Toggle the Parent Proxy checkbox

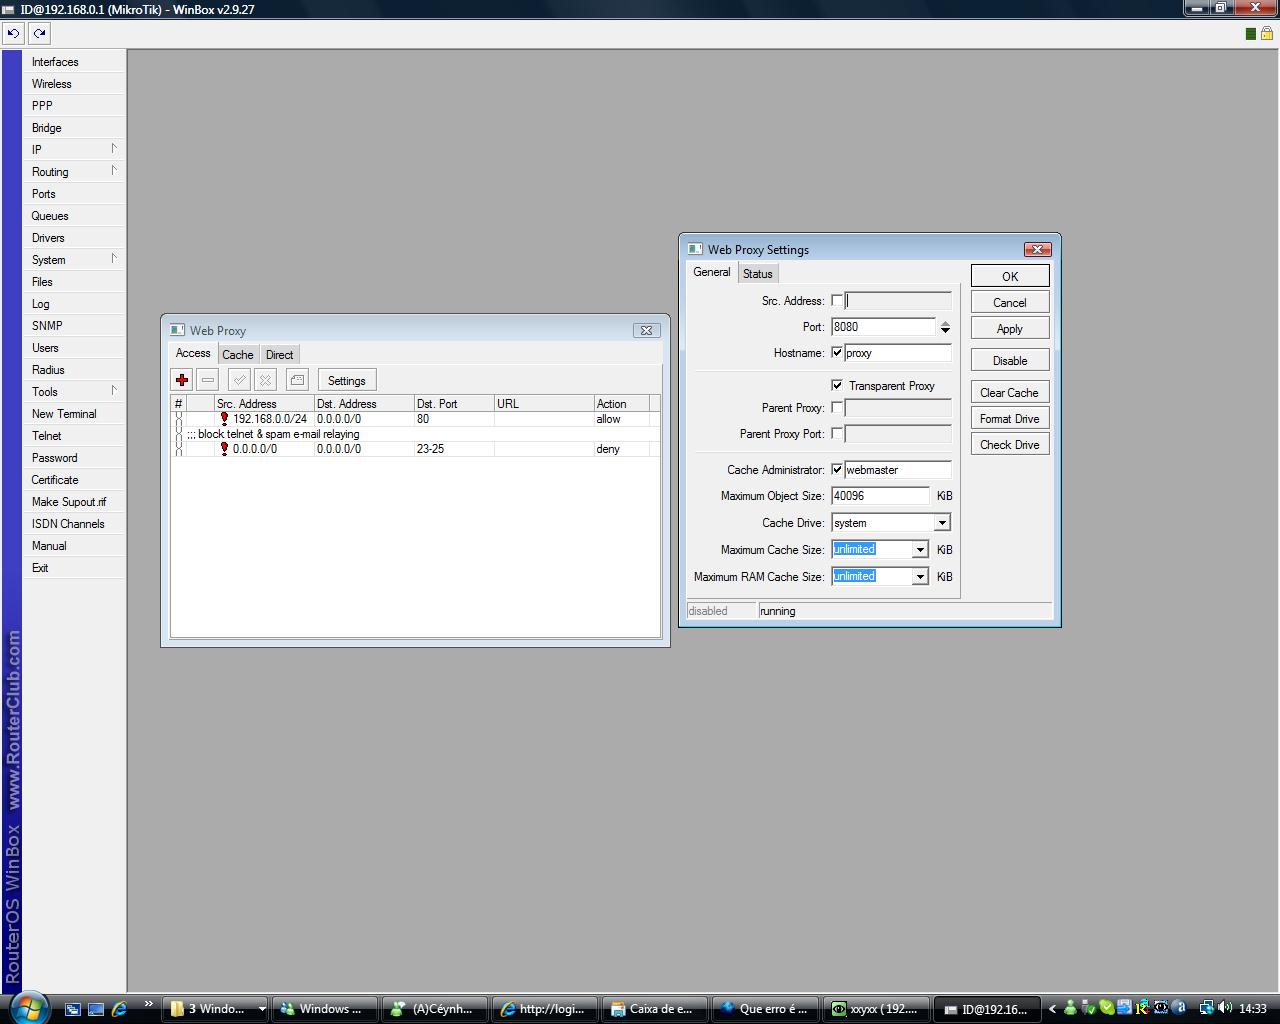[837, 408]
